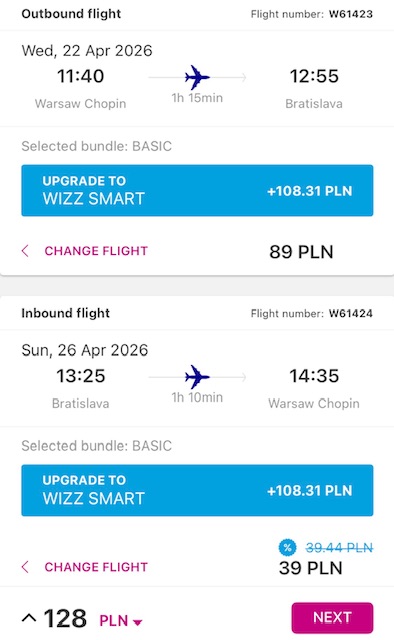Click the inbound flight airplane icon

click(197, 376)
